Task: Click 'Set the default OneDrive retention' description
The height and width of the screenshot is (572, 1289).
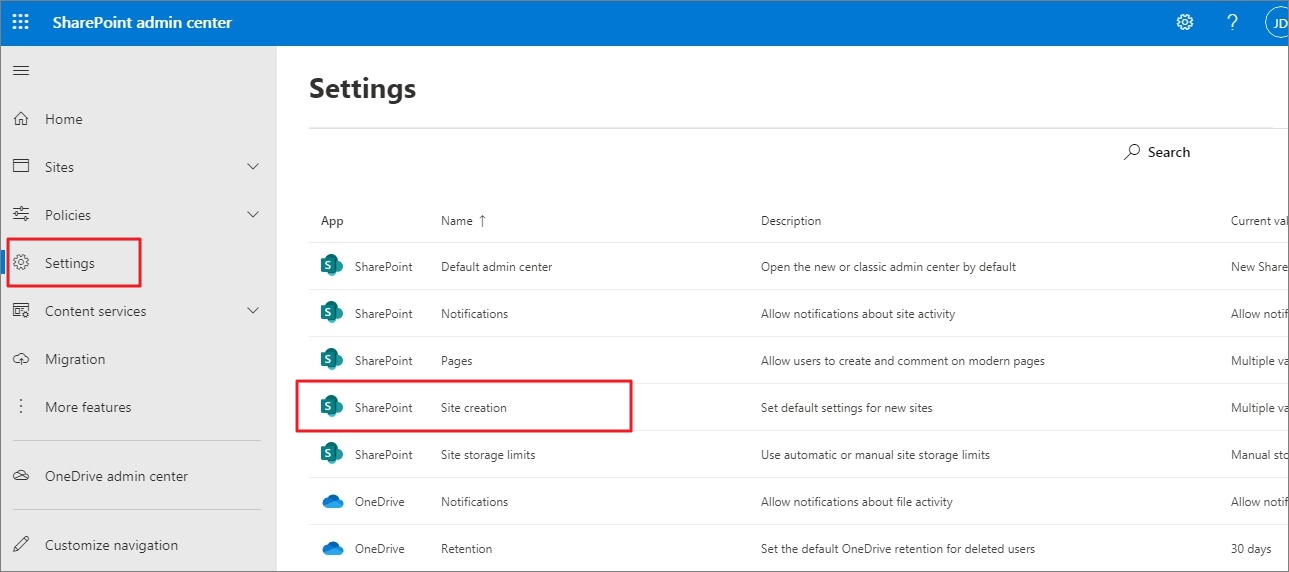Action: click(x=898, y=549)
